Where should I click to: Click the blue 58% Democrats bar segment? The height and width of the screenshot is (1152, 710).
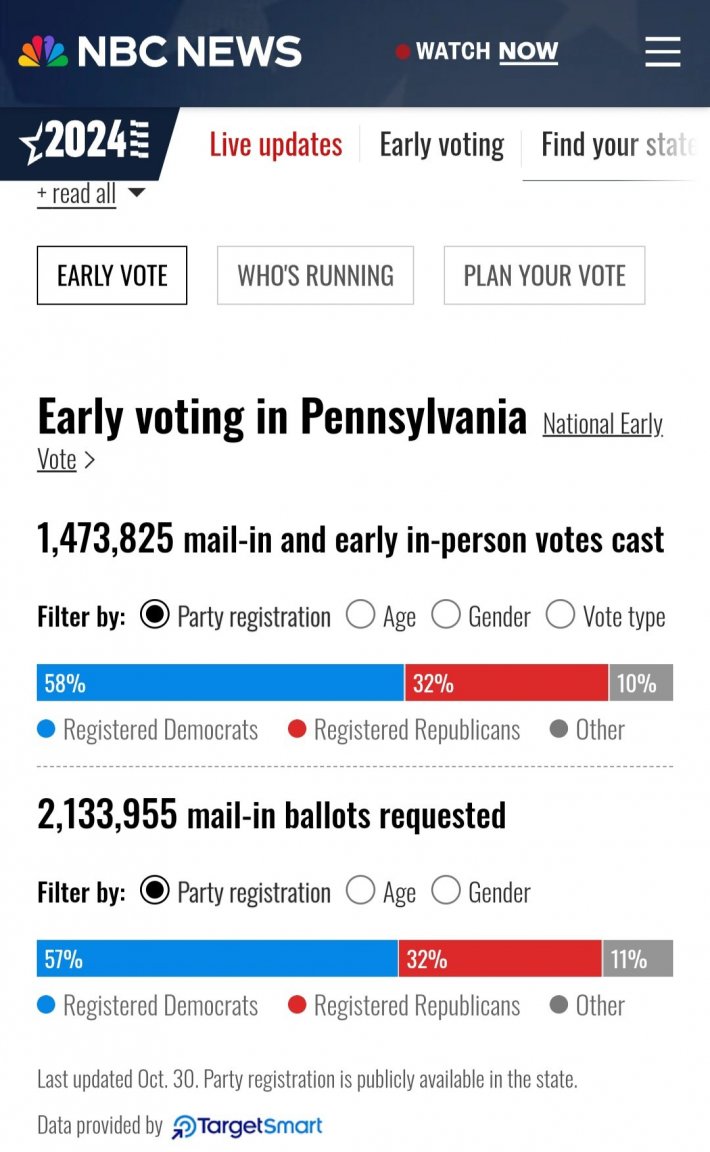[220, 683]
